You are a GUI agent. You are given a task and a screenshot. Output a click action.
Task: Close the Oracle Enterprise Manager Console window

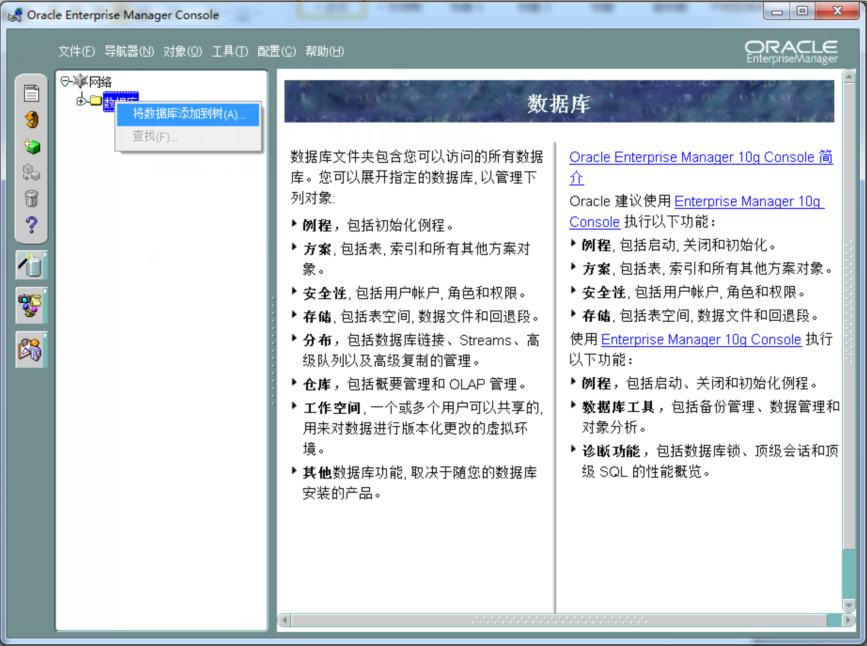click(837, 11)
